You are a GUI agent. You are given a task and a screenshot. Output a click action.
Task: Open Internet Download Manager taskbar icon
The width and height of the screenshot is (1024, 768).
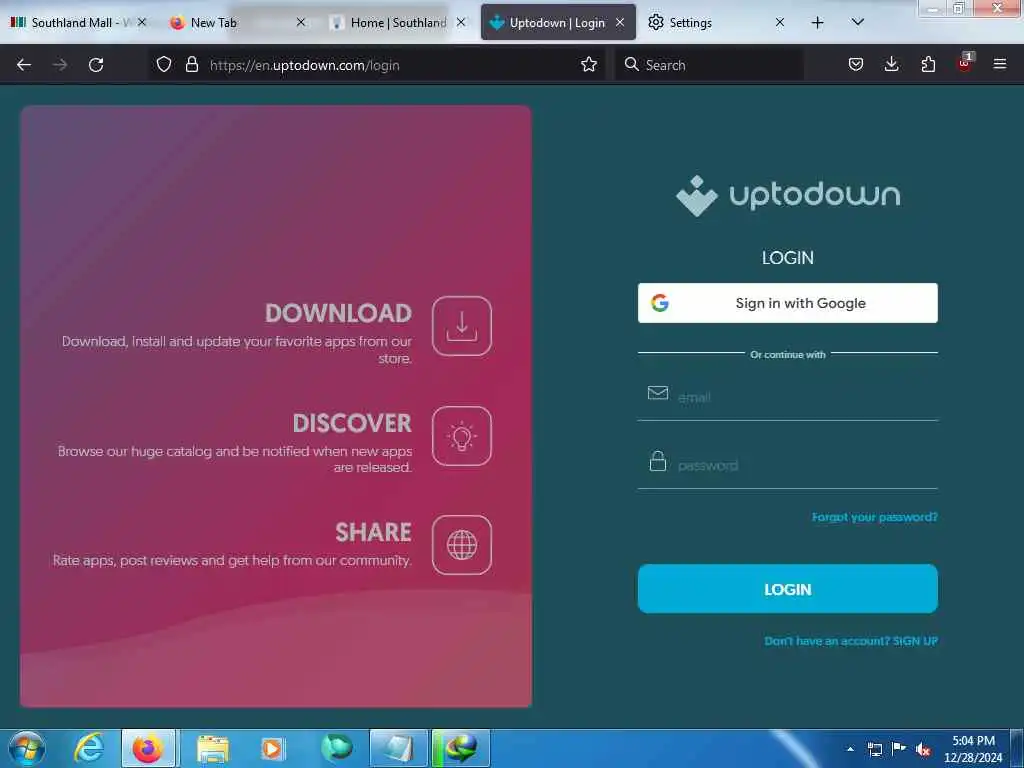[x=461, y=748]
